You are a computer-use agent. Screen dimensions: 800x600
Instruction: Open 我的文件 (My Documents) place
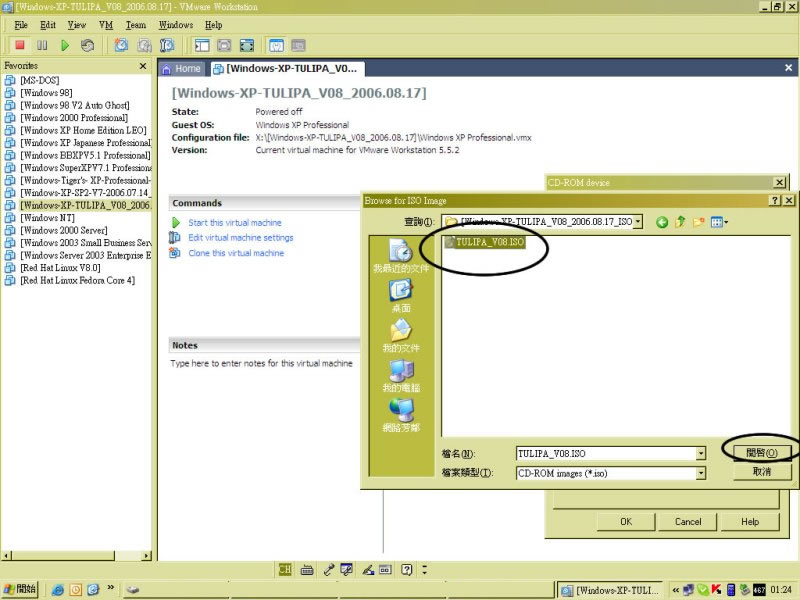[401, 336]
